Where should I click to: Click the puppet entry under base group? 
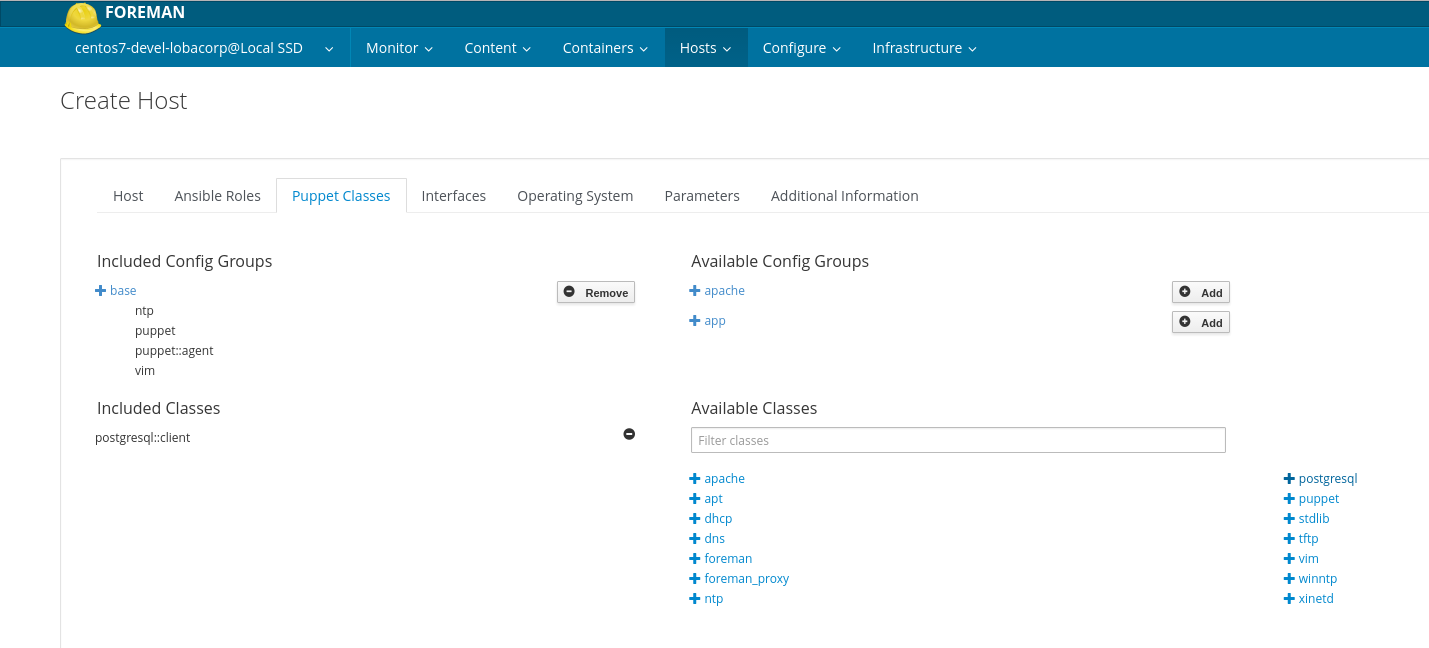(x=155, y=331)
